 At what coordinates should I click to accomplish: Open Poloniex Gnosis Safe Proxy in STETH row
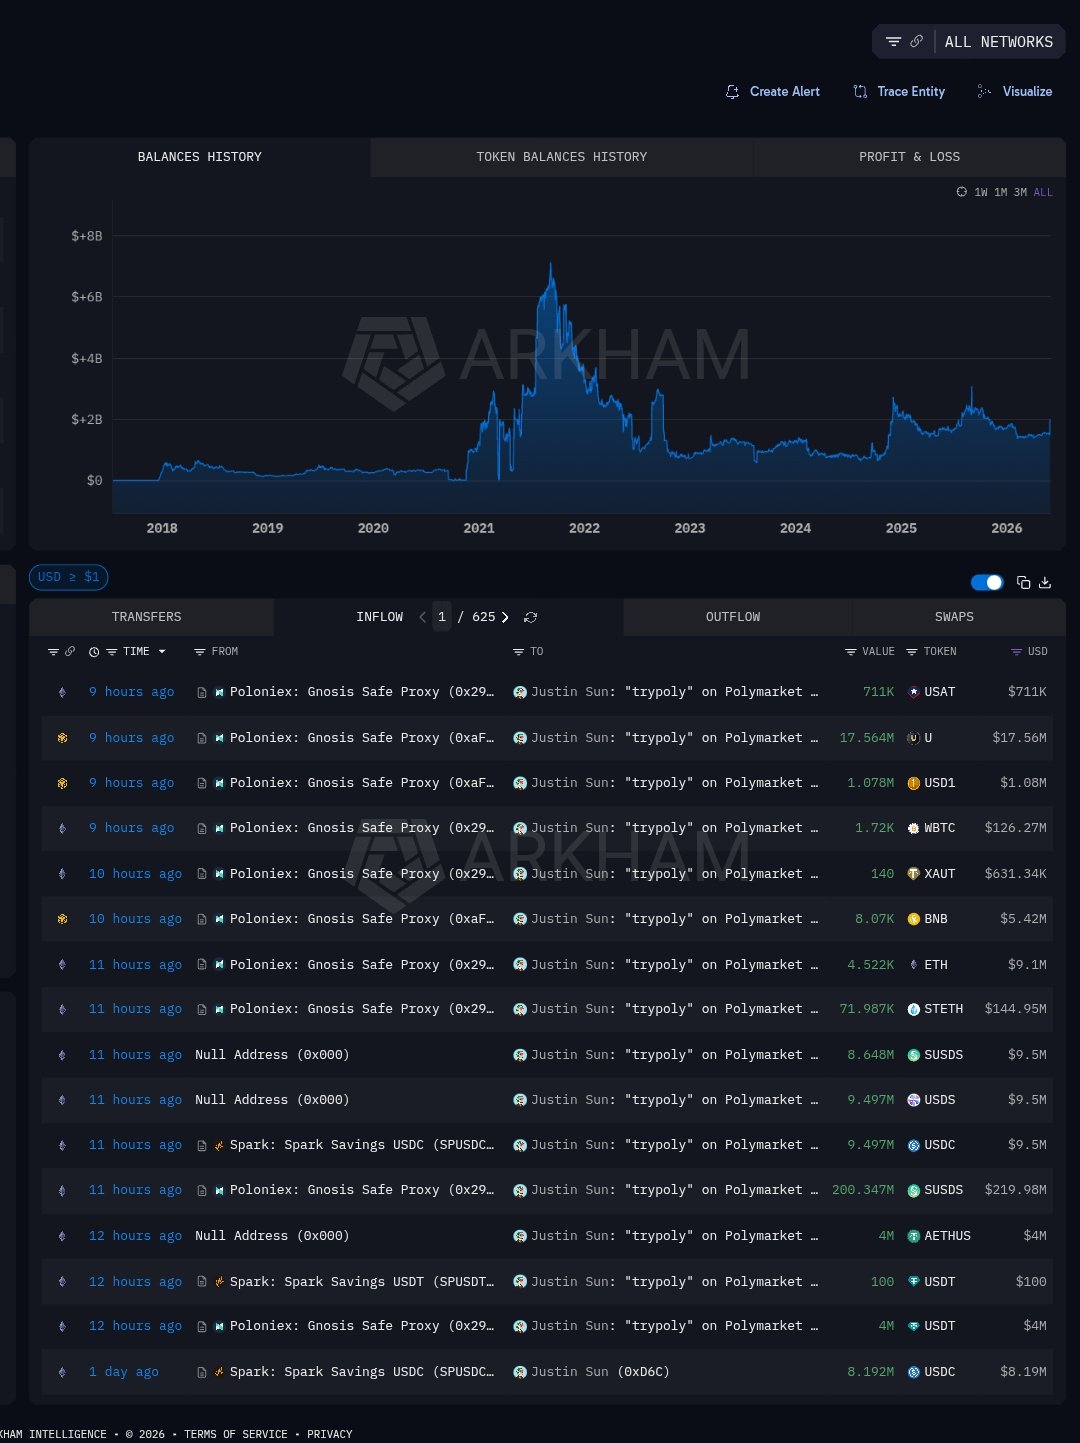pos(362,1009)
